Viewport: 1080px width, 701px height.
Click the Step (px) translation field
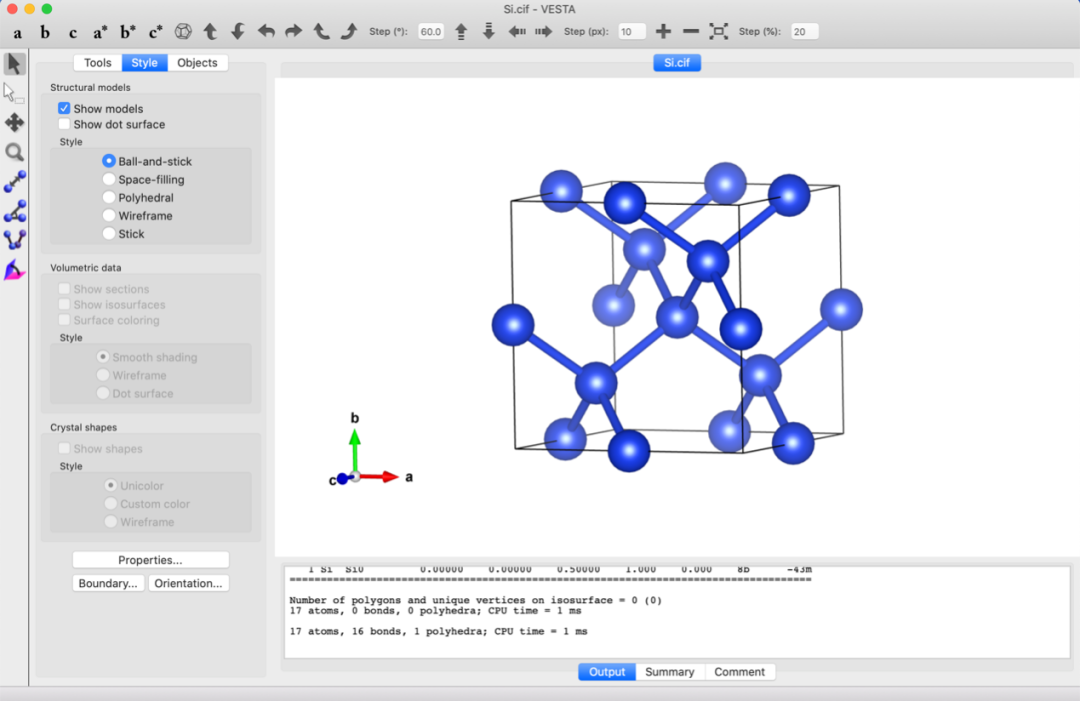632,32
